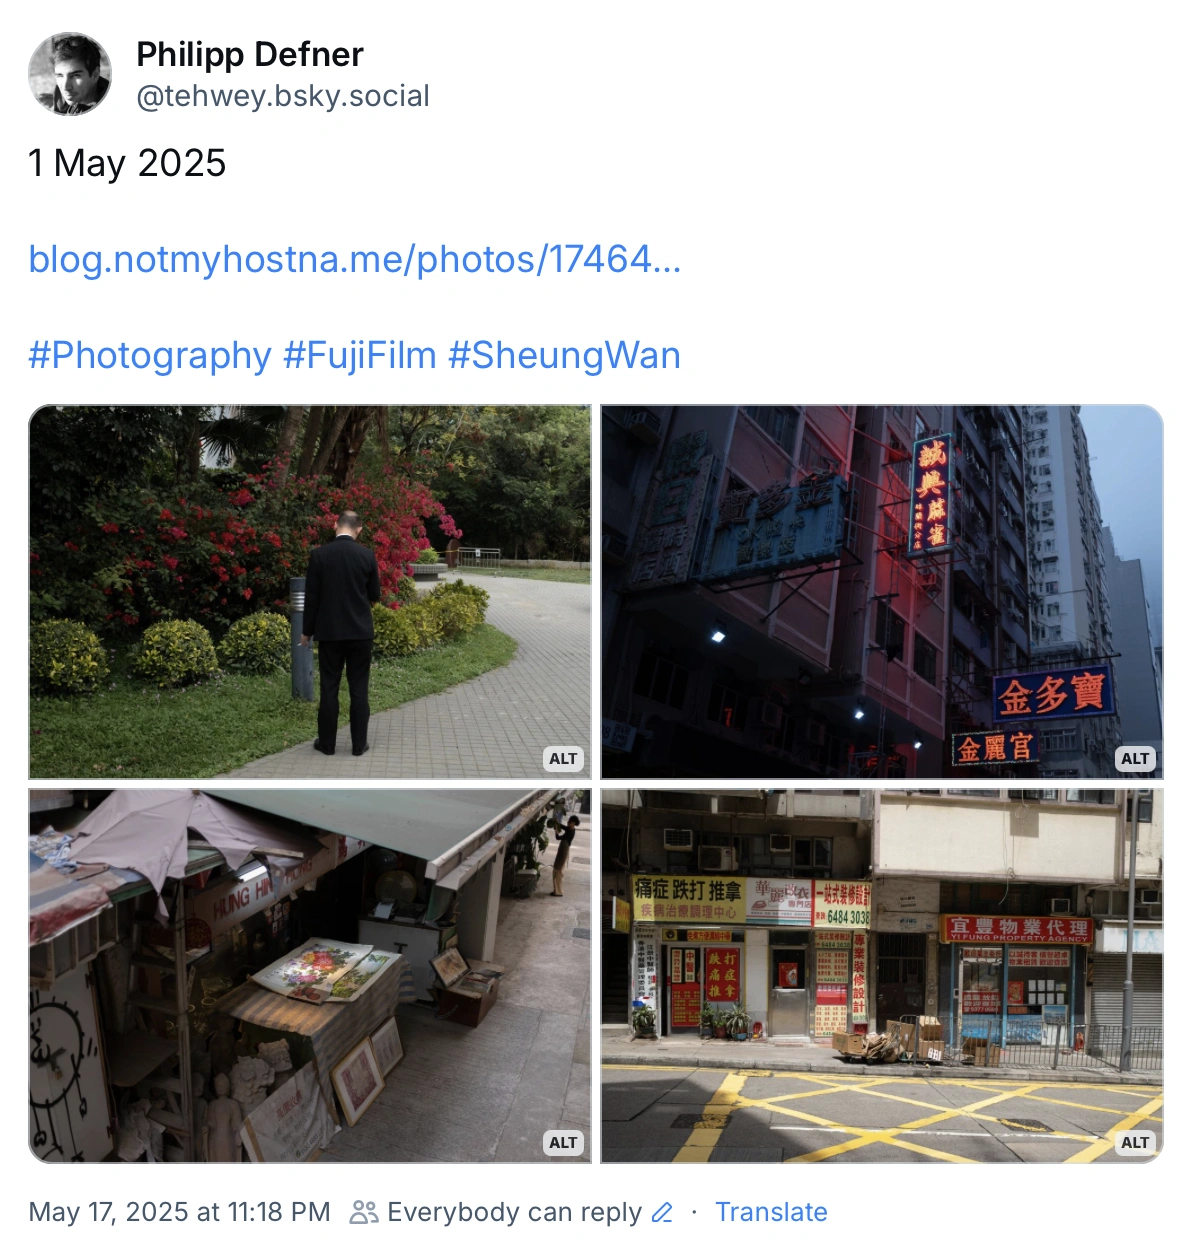The height and width of the screenshot is (1252, 1196).
Task: Show ALT text on neon signs photo
Action: [1135, 758]
